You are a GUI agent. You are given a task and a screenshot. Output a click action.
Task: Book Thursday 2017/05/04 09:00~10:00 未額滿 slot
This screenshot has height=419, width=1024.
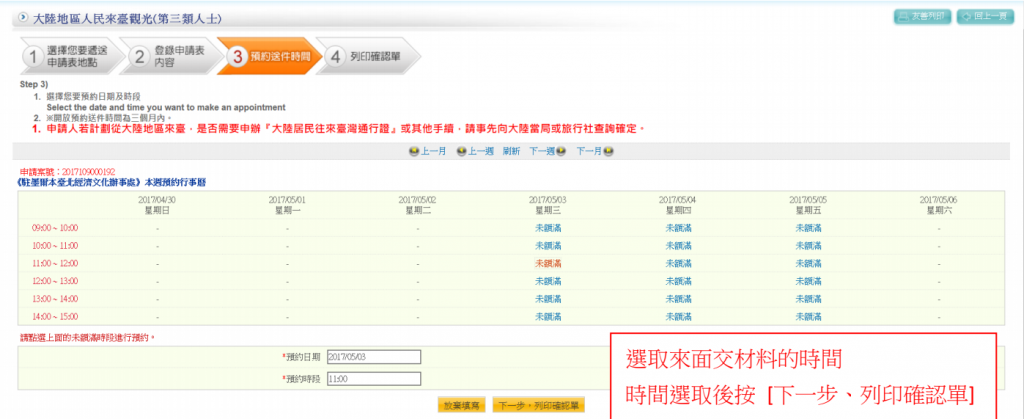tap(678, 228)
